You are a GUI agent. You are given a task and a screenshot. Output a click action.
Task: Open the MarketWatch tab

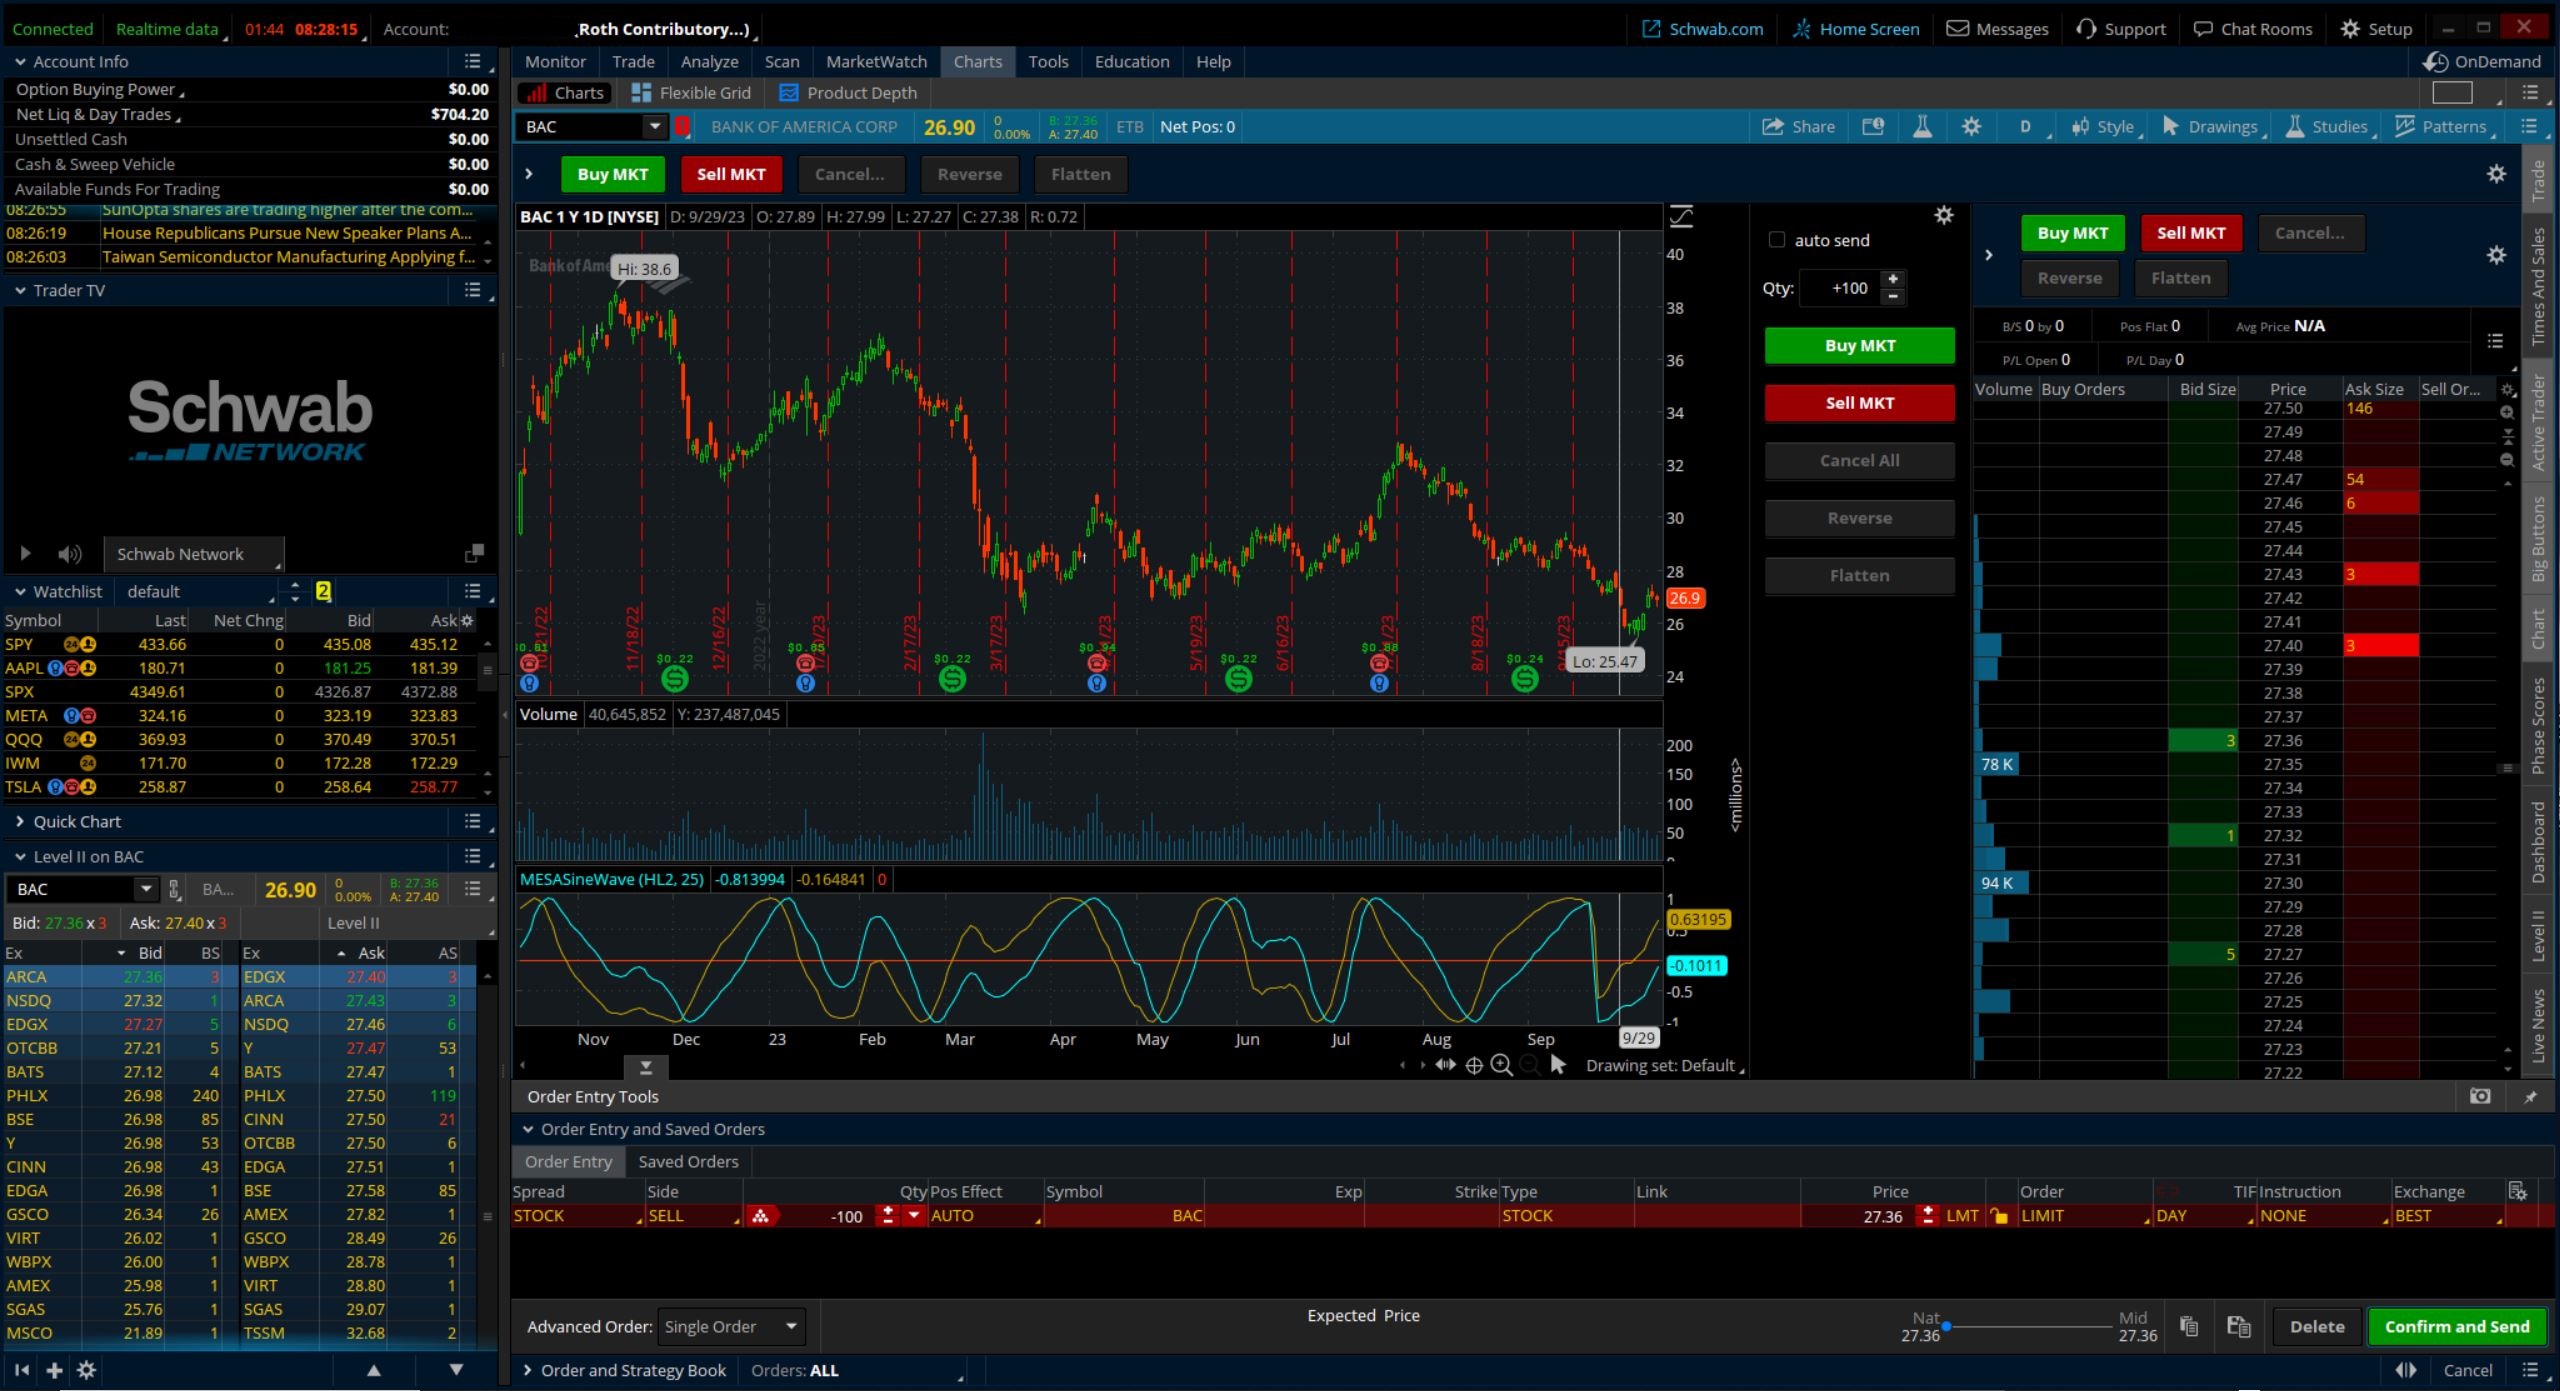[x=876, y=62]
